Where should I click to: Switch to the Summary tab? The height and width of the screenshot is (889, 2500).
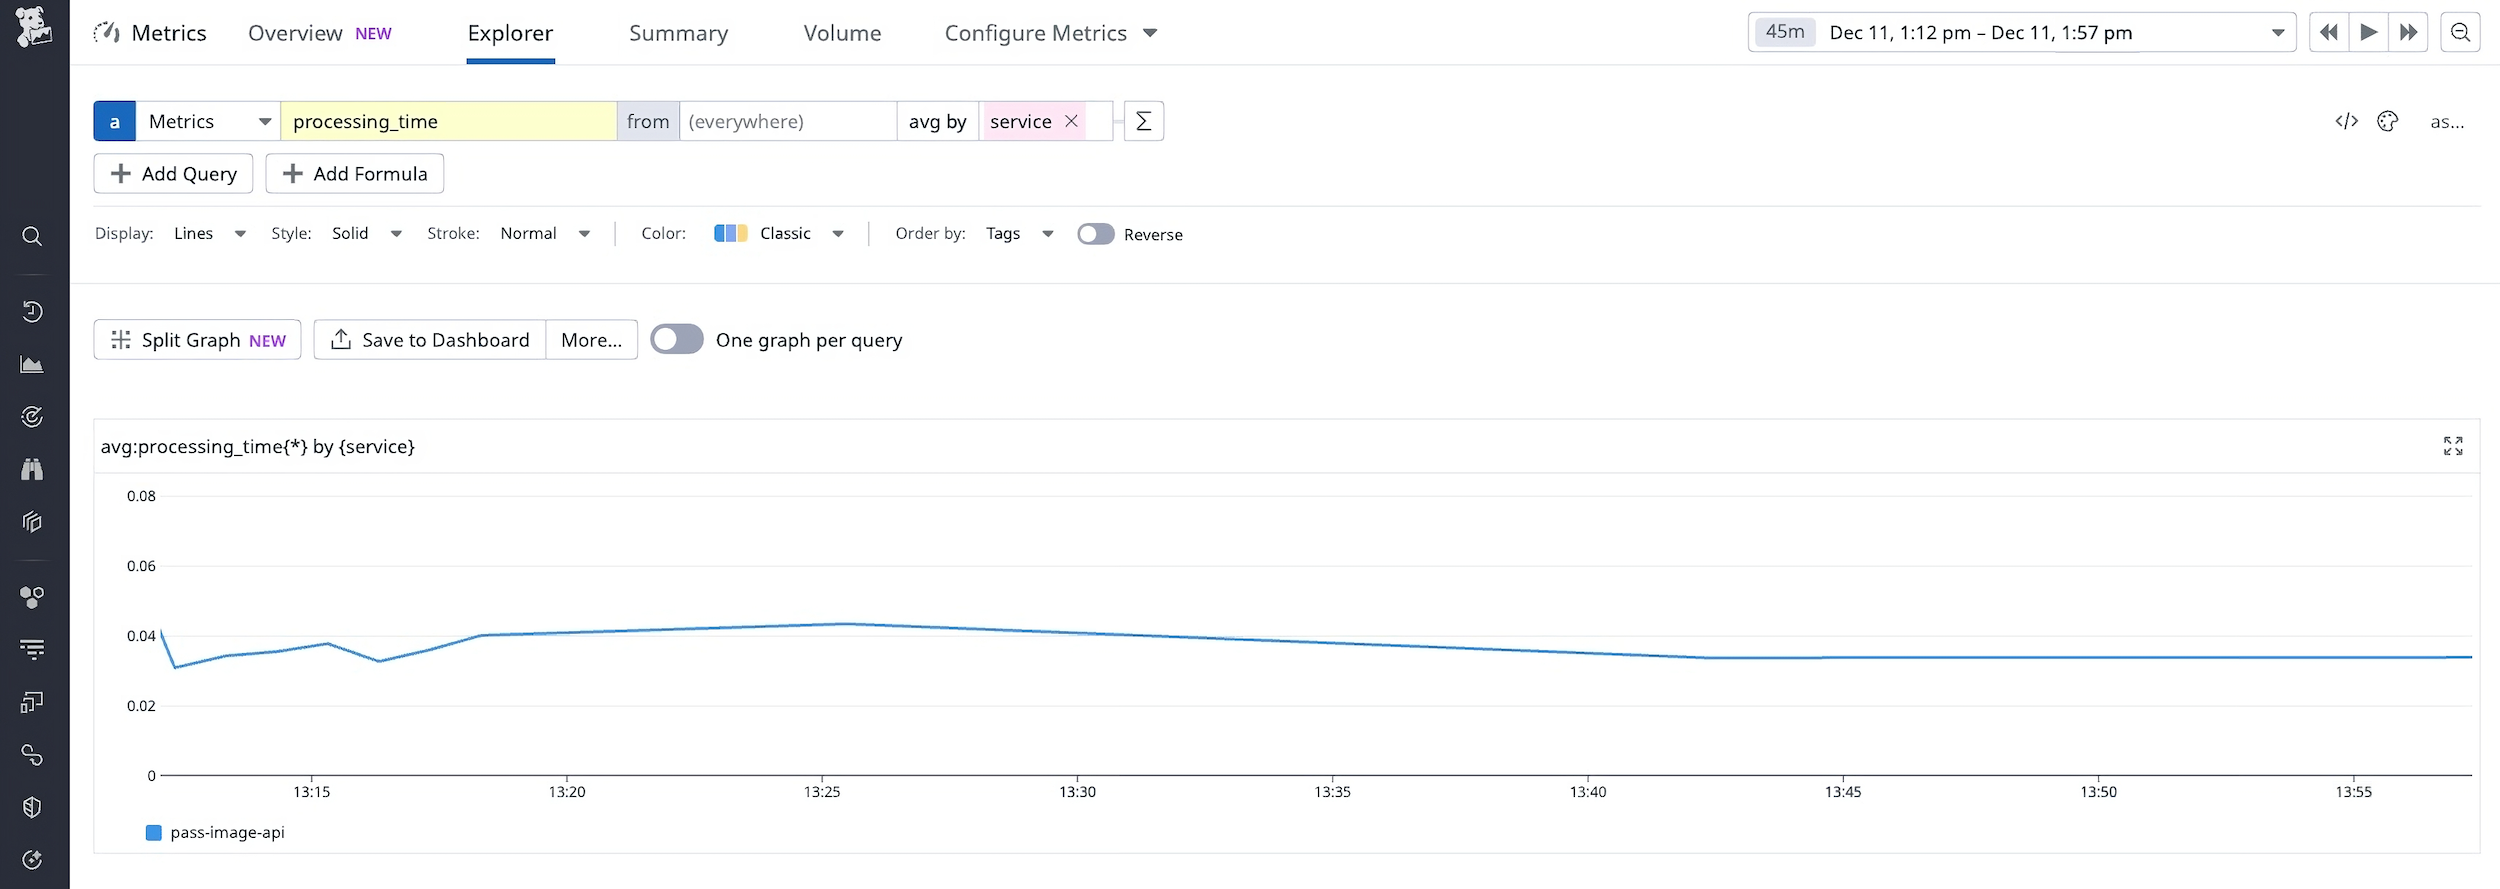[678, 32]
